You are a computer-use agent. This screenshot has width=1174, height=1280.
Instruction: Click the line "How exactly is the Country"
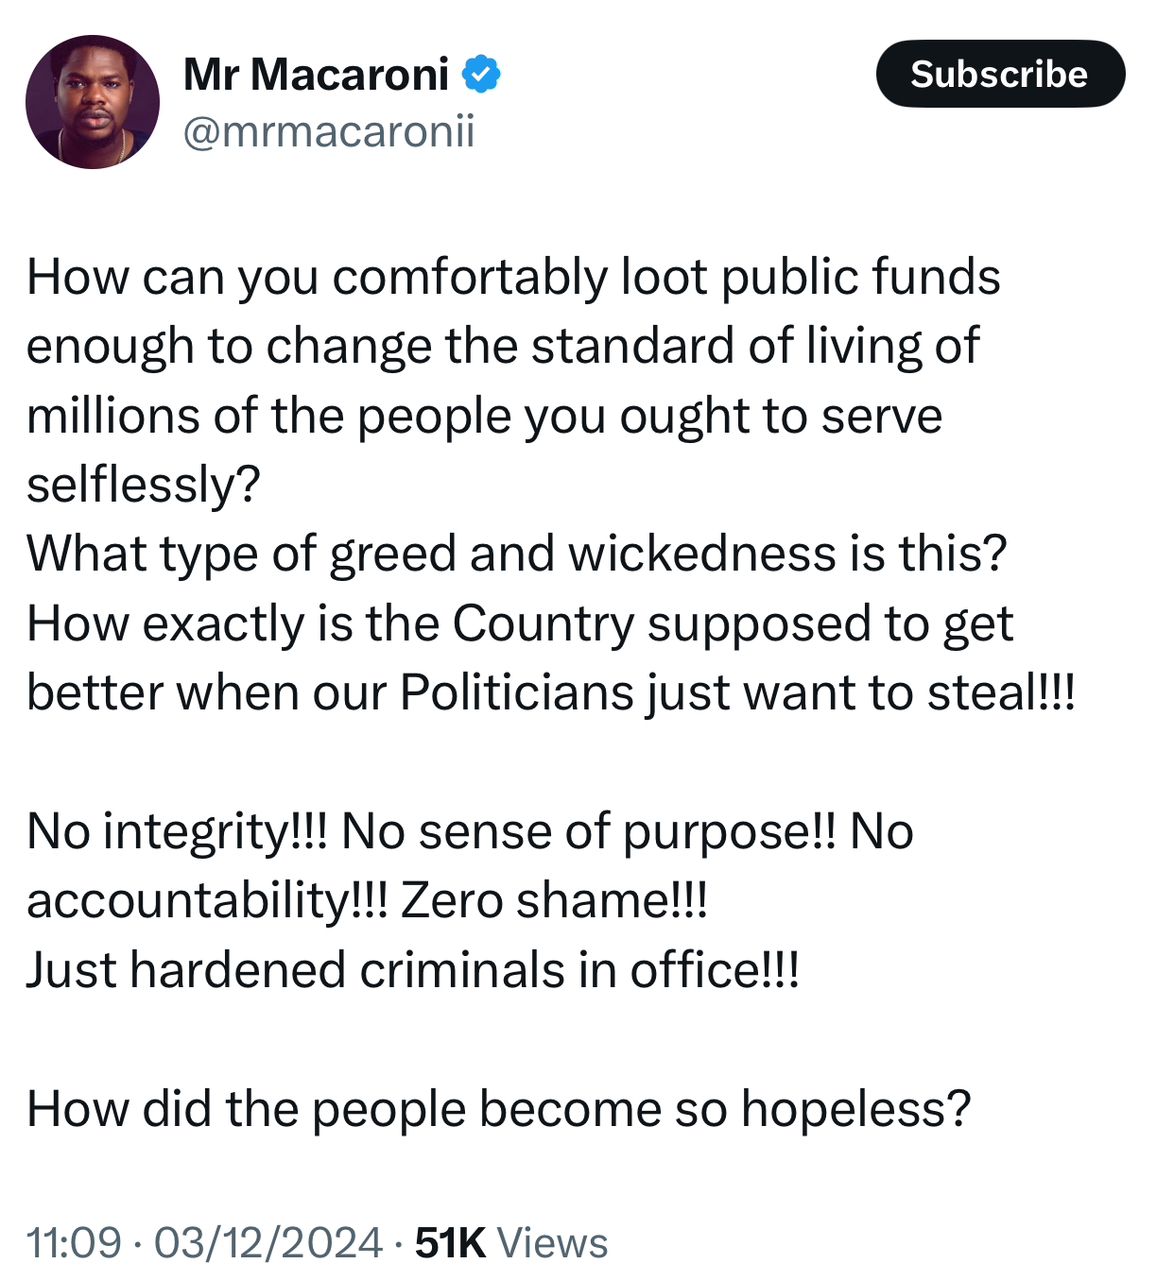point(520,623)
